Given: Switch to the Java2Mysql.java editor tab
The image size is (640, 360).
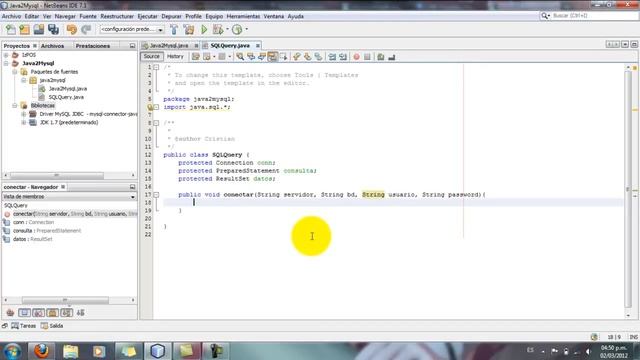Looking at the screenshot, I should pyautogui.click(x=169, y=46).
